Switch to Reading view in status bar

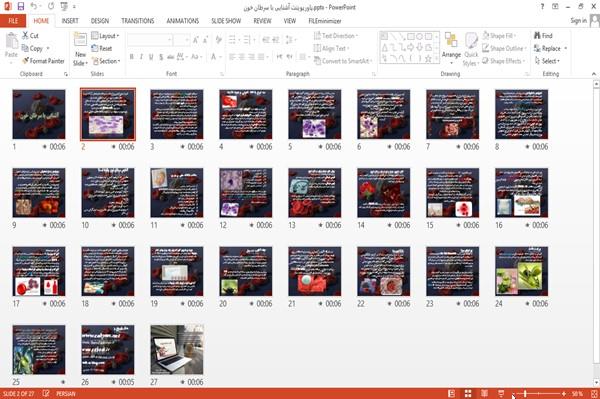tap(484, 394)
